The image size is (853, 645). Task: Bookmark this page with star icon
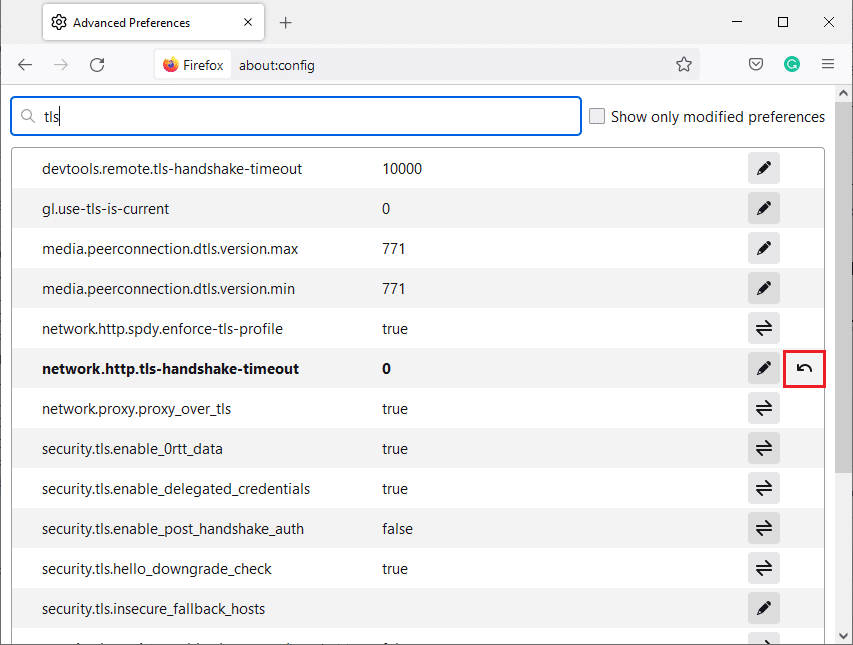pos(684,65)
